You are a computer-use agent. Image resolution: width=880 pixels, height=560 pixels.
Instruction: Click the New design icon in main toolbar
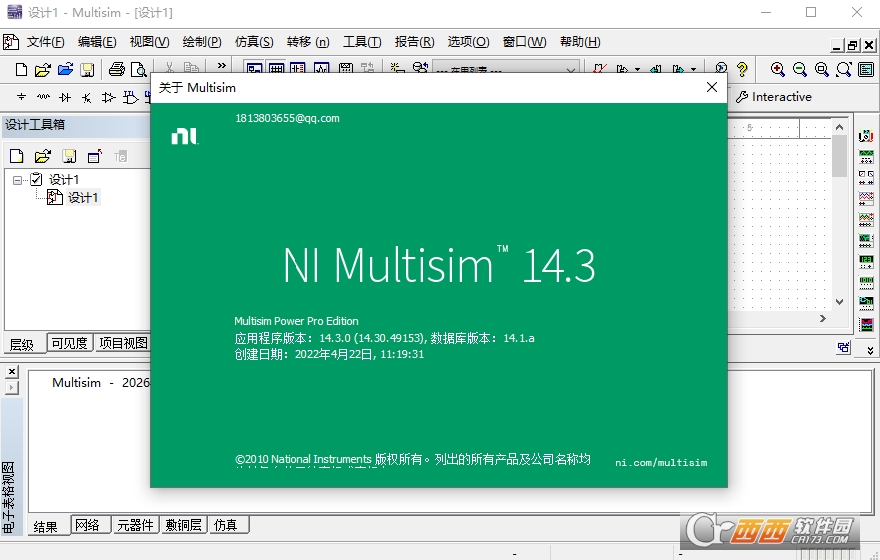[21, 70]
